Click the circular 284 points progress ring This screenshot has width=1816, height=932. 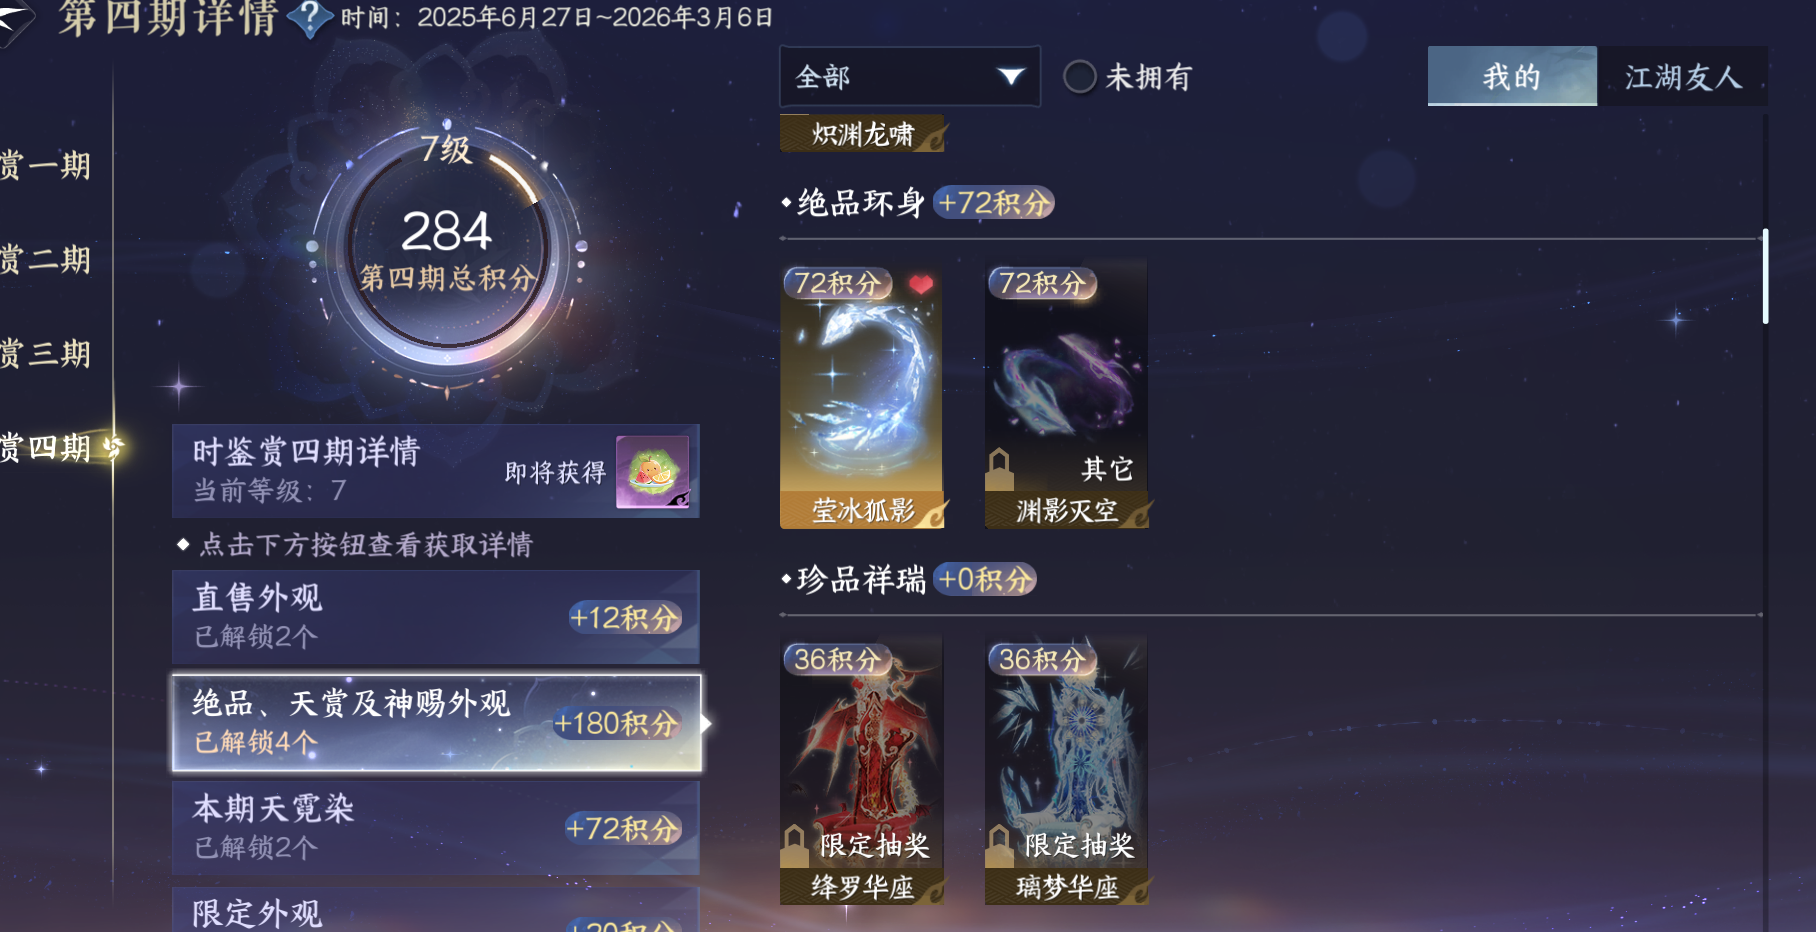click(447, 246)
